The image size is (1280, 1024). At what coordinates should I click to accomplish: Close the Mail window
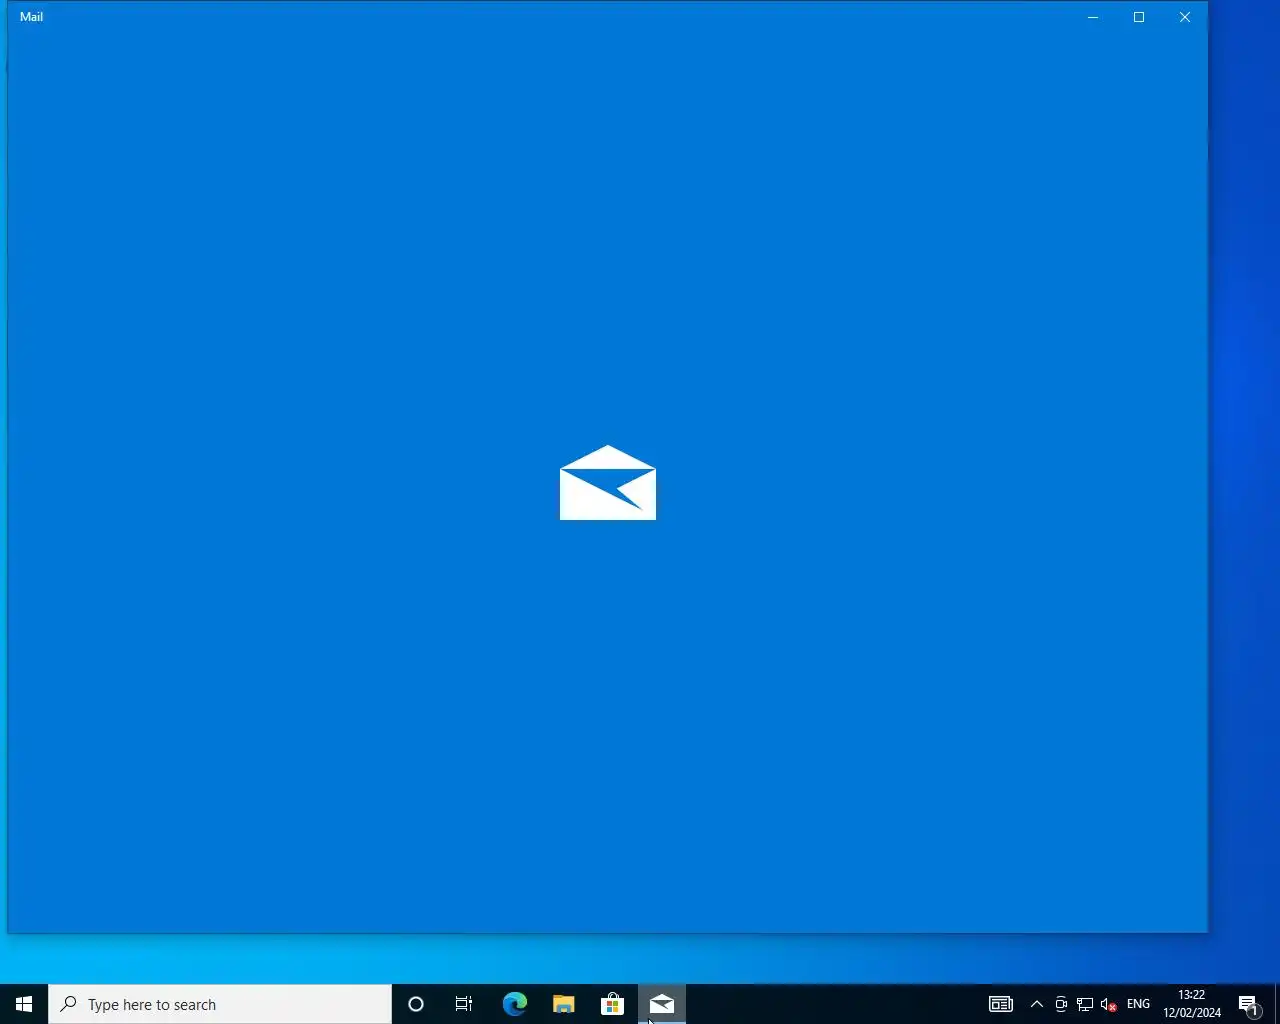(1185, 17)
